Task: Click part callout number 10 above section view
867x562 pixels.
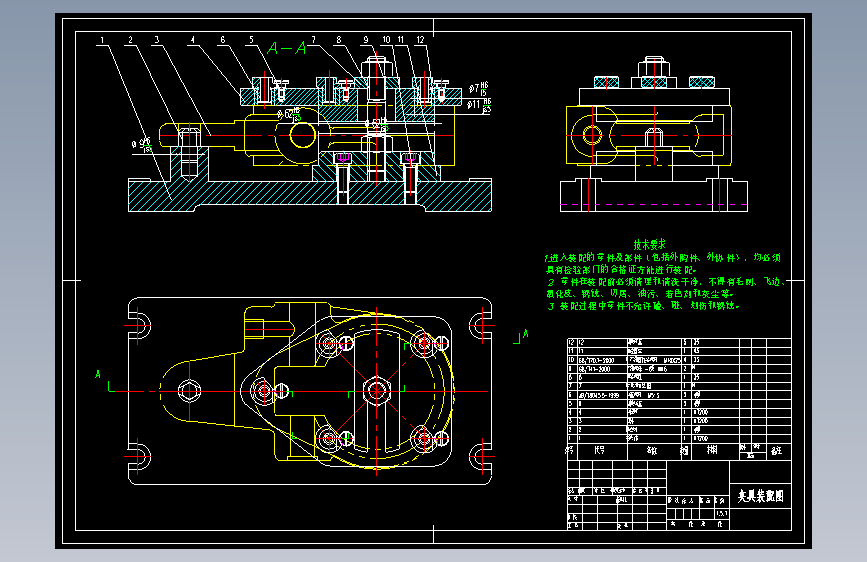Action: click(x=386, y=40)
